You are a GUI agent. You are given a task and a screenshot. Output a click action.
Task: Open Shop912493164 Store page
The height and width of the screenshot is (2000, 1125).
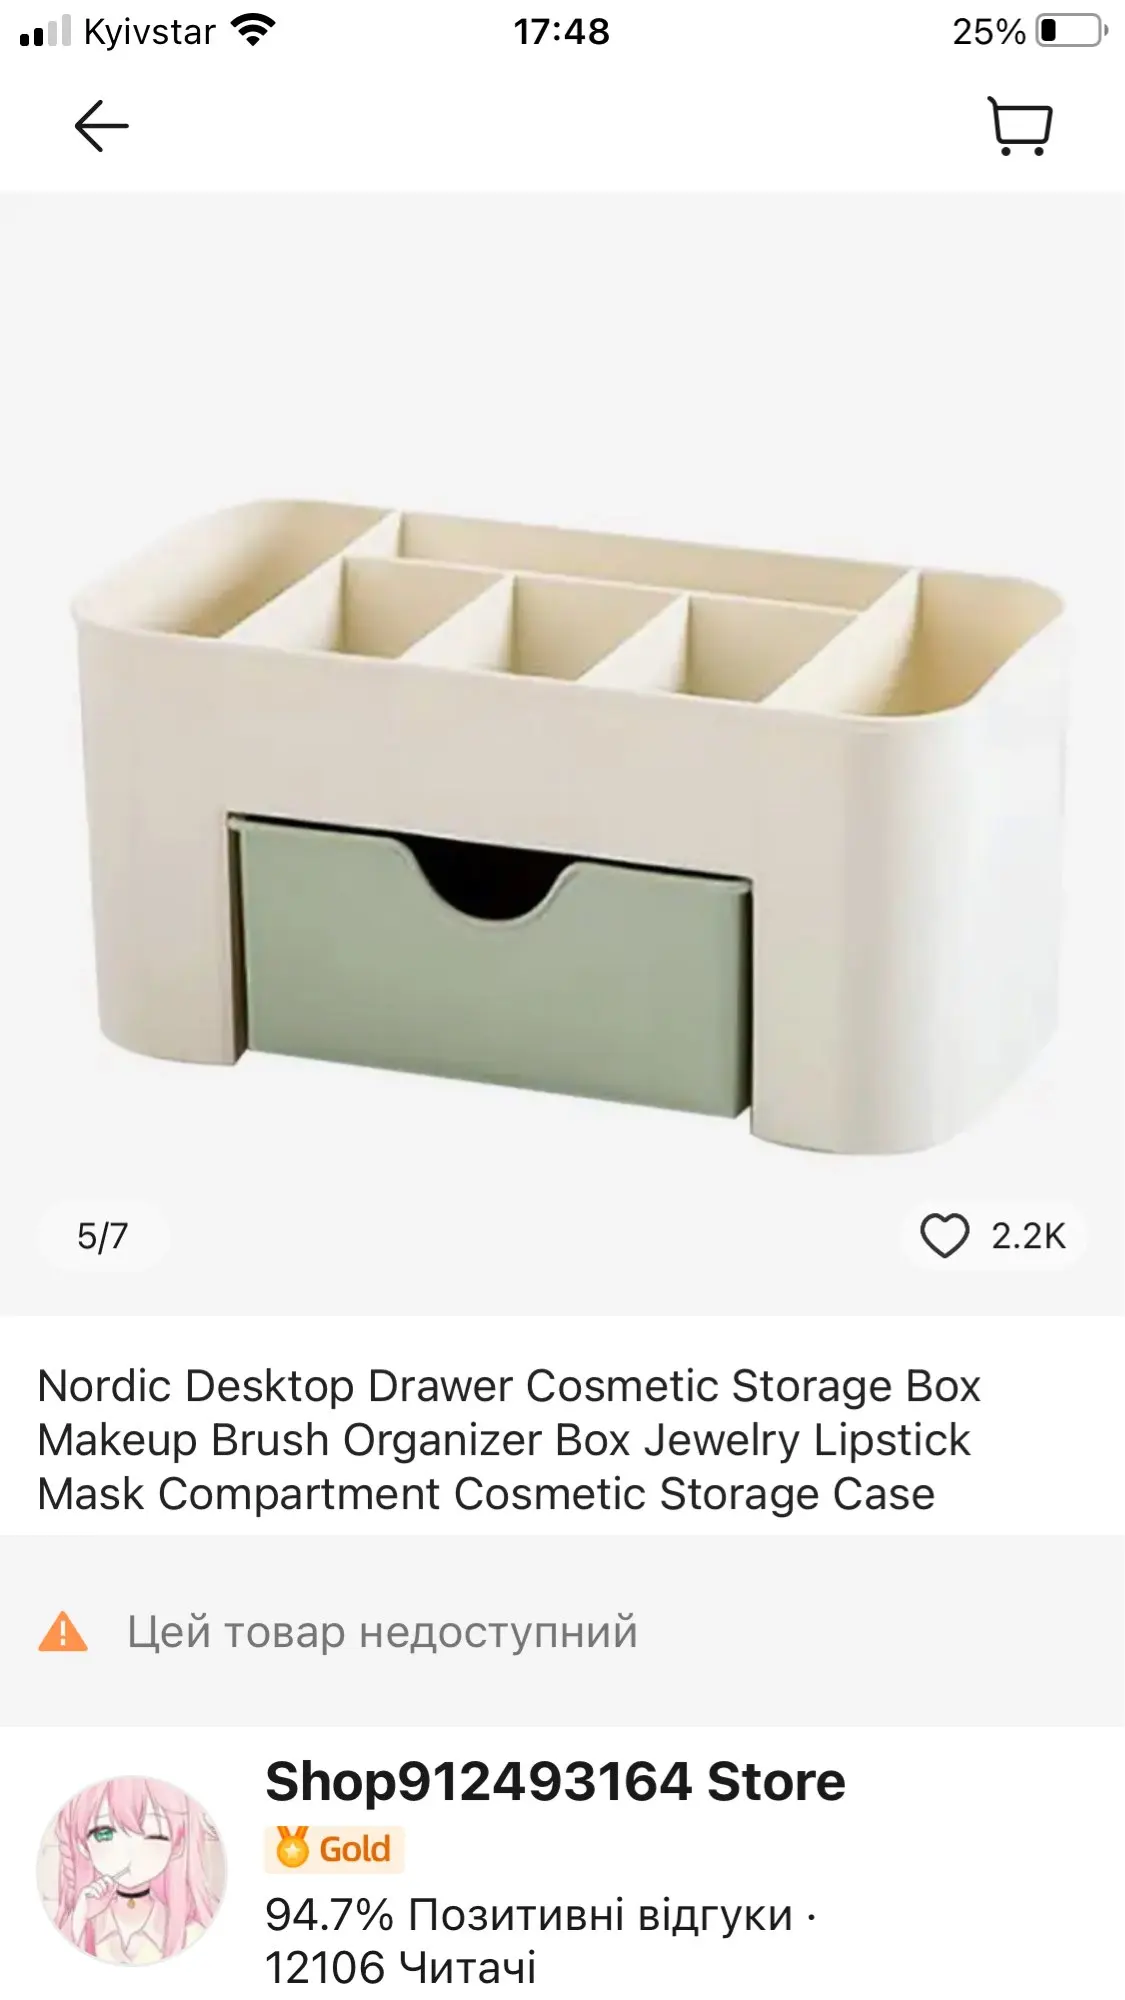click(x=555, y=1781)
